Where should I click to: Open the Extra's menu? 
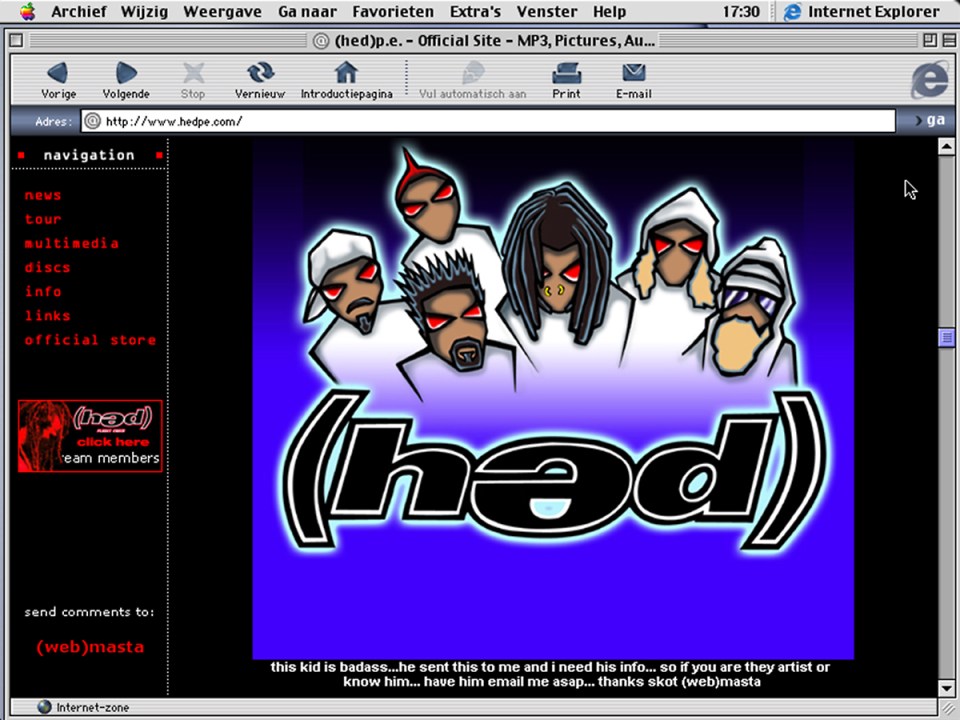pos(475,12)
